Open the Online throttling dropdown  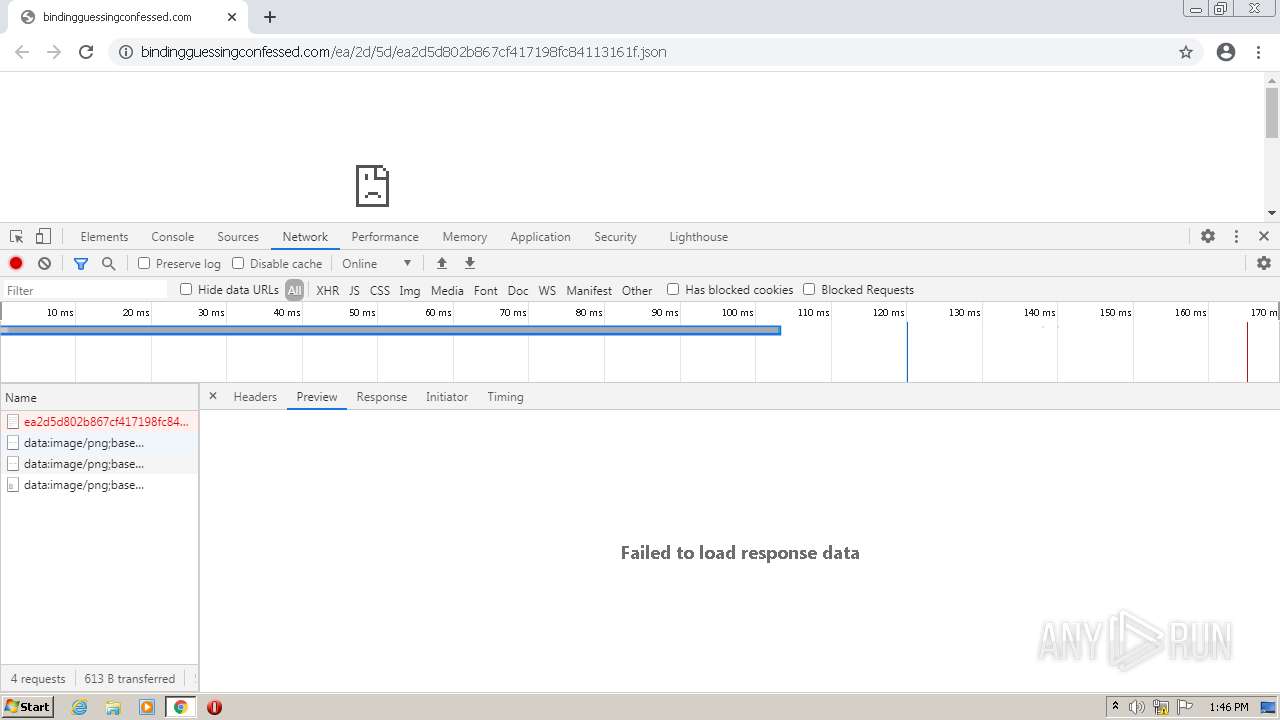pos(376,263)
